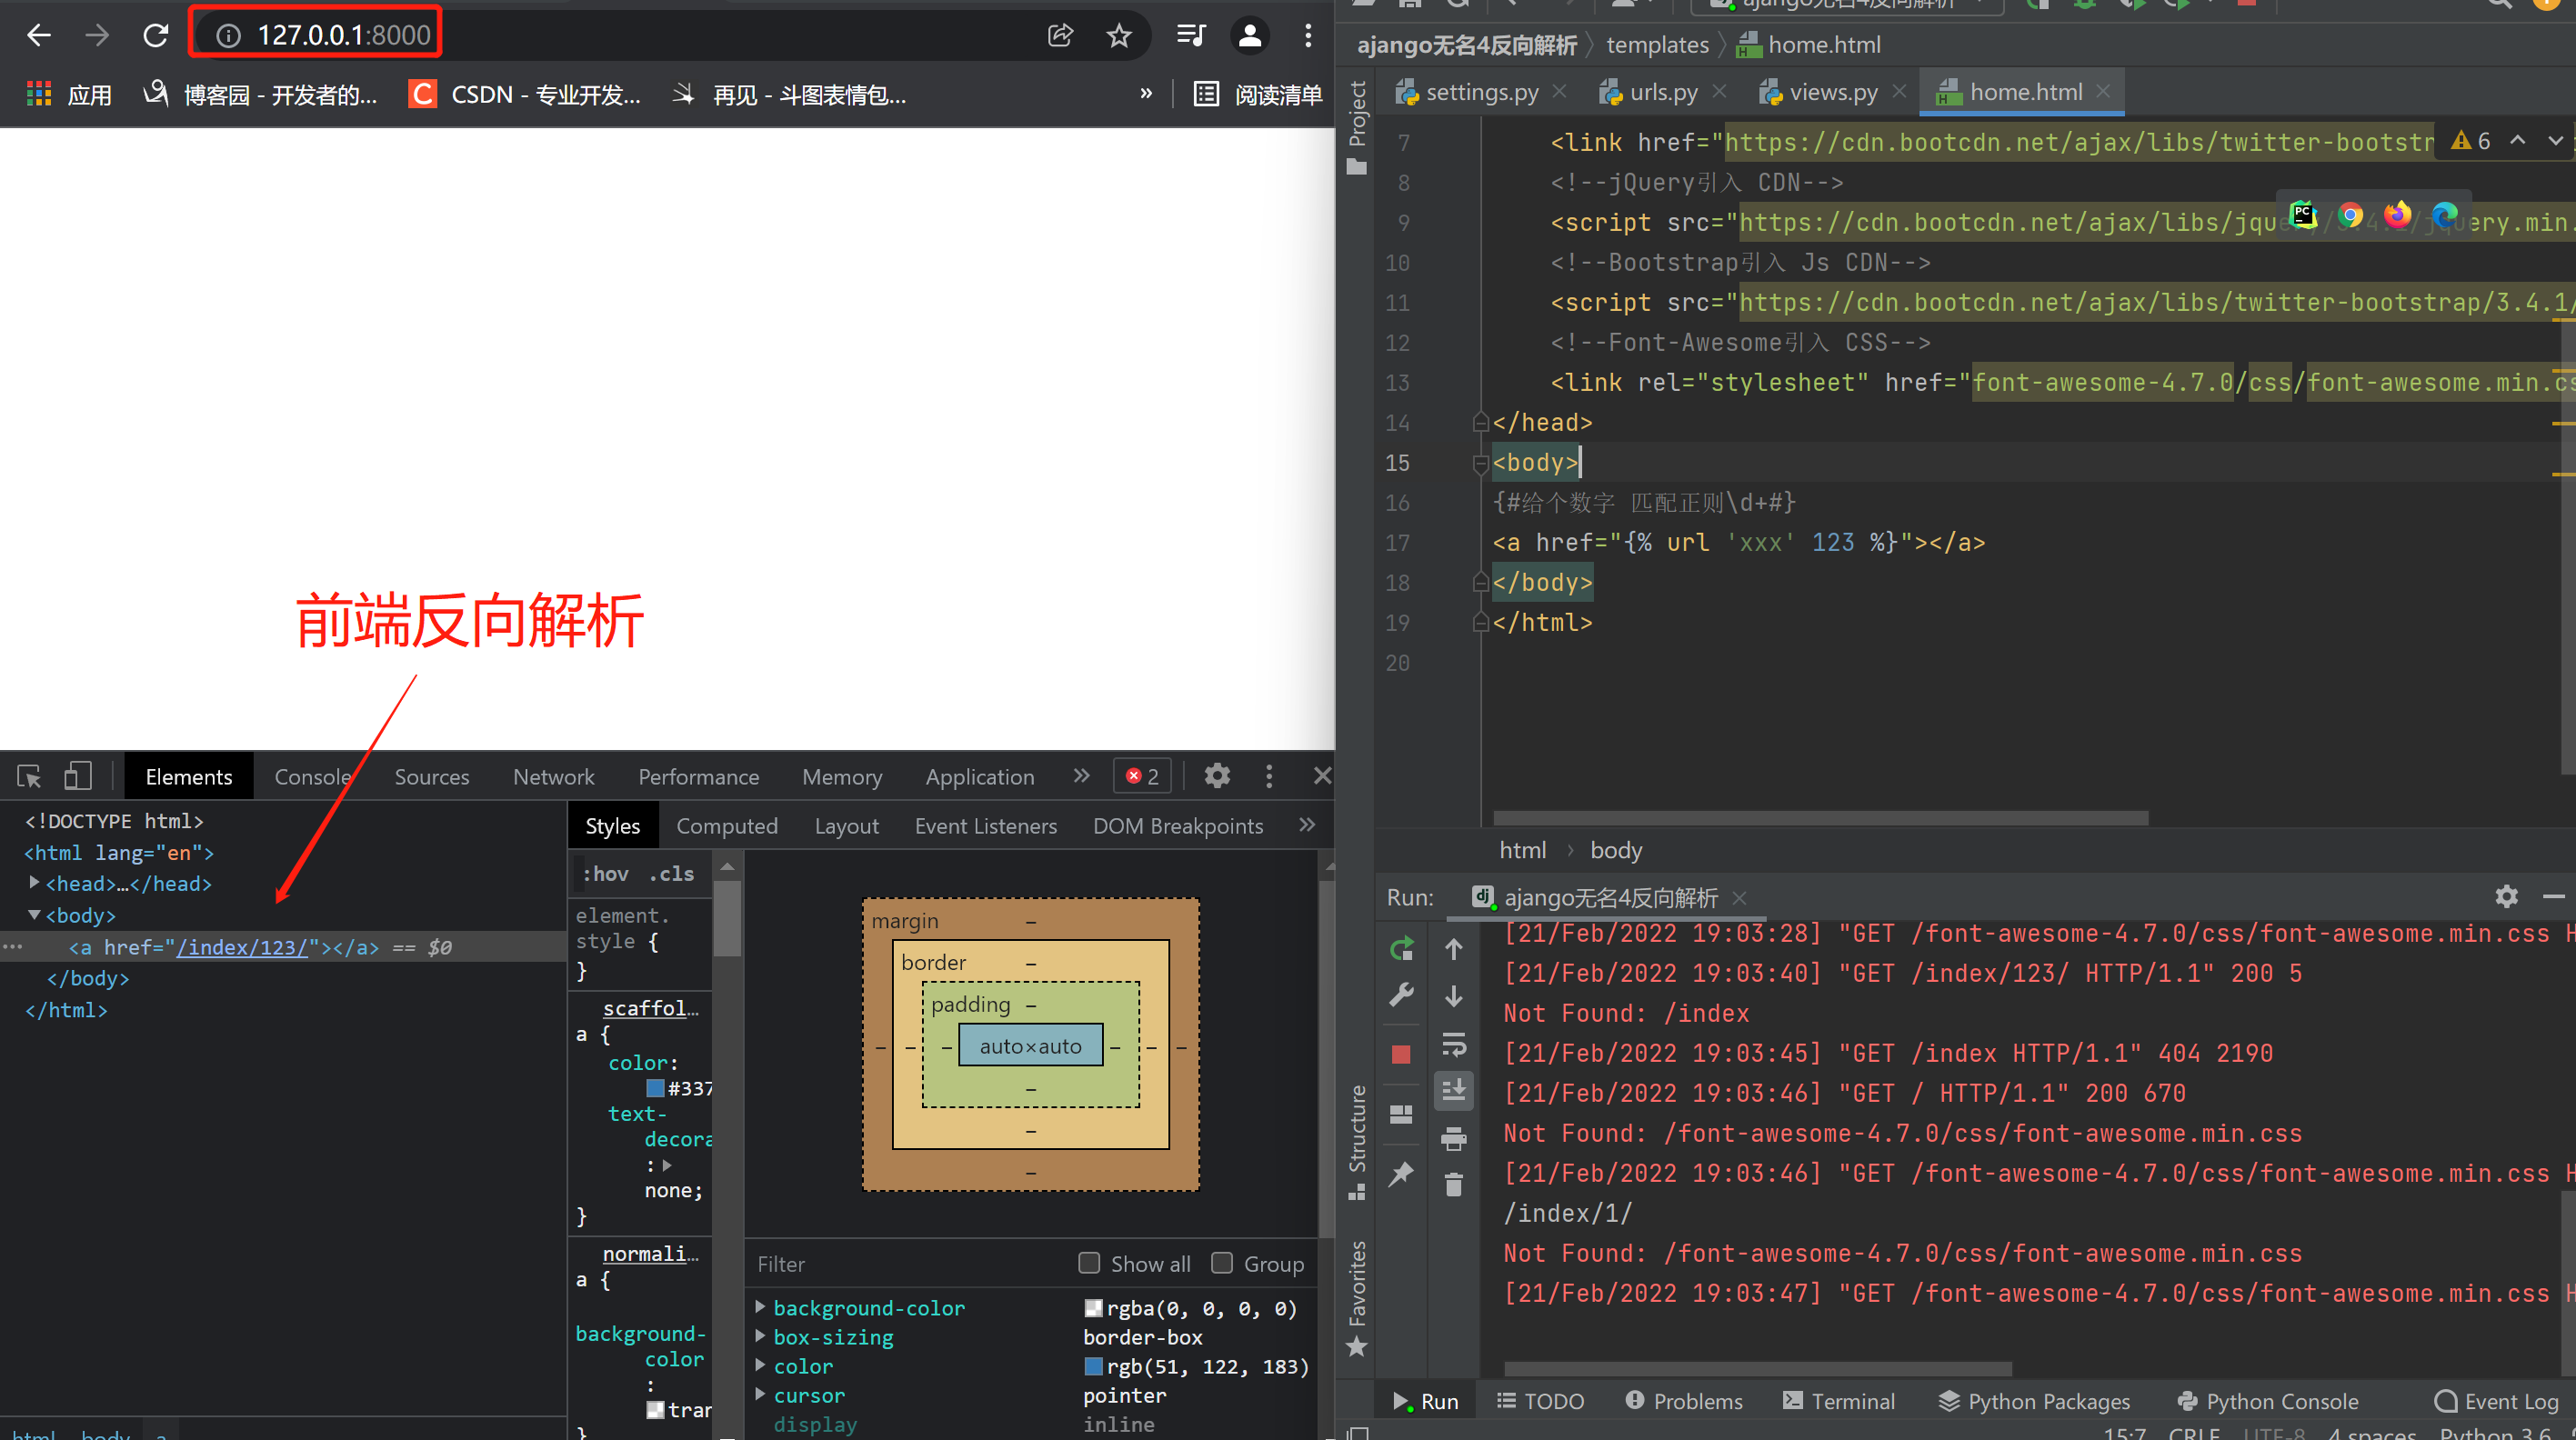This screenshot has width=2576, height=1440.
Task: Open the Chrome profile avatar
Action: [x=1249, y=36]
